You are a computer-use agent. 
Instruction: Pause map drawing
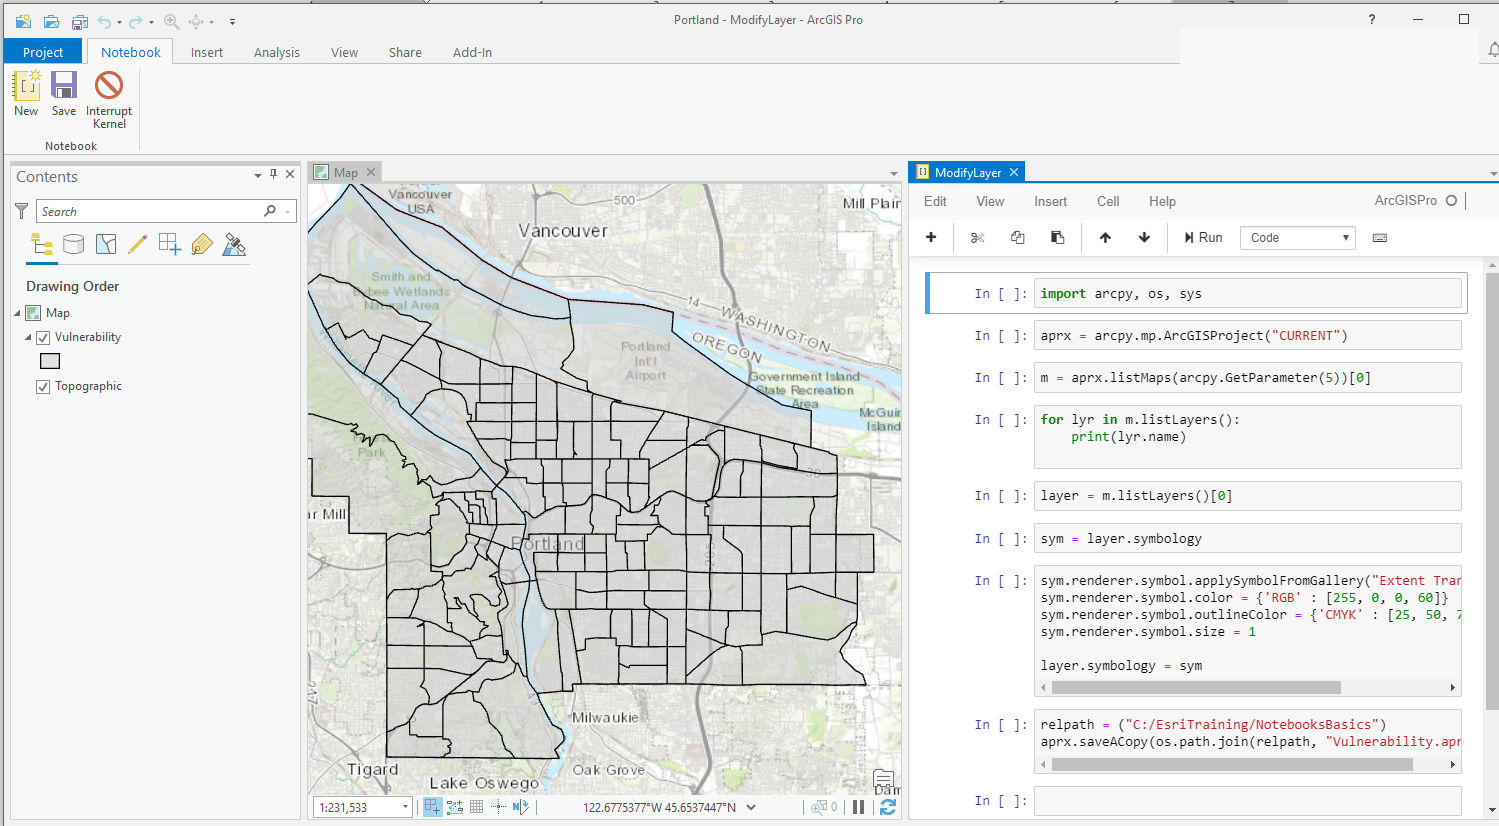coord(858,807)
